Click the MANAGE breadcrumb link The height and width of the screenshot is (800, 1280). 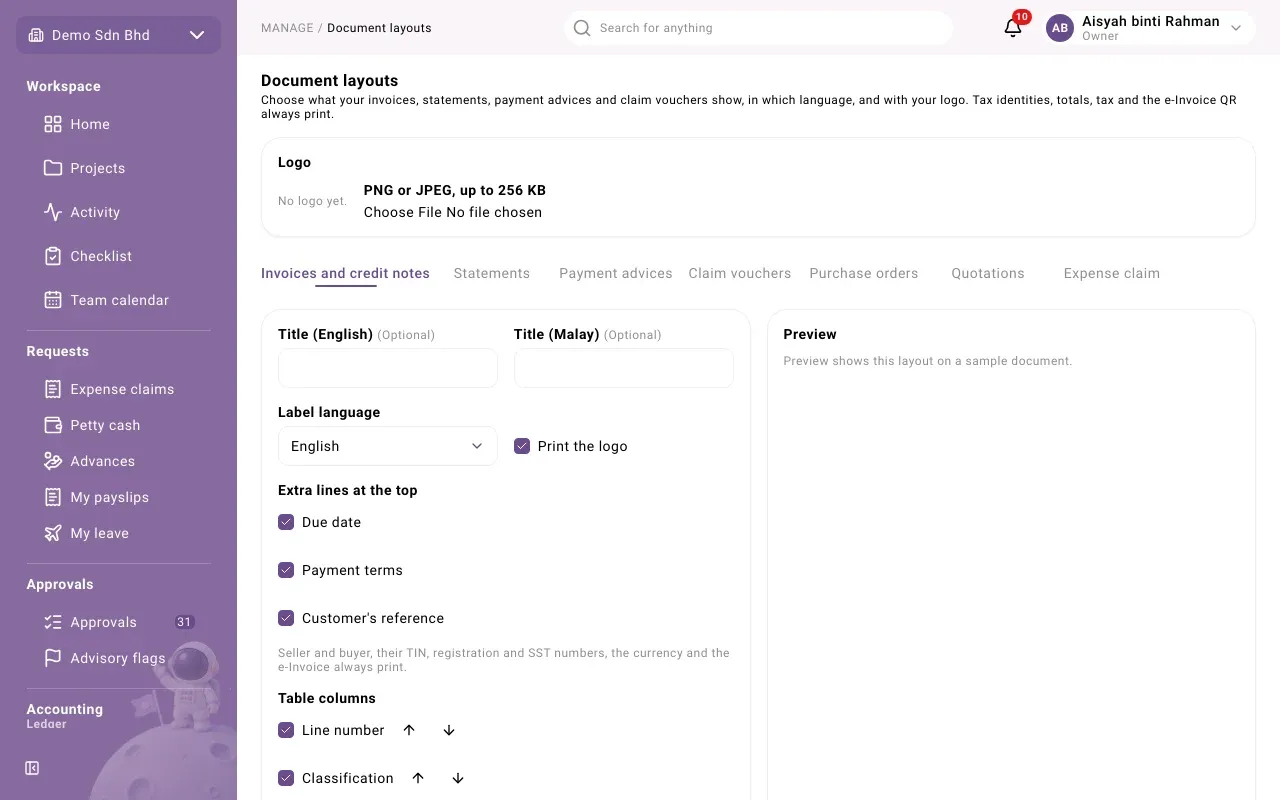[x=287, y=28]
